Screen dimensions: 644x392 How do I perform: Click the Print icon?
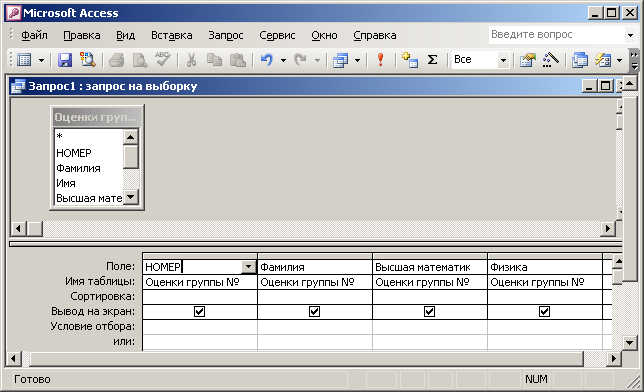click(117, 60)
